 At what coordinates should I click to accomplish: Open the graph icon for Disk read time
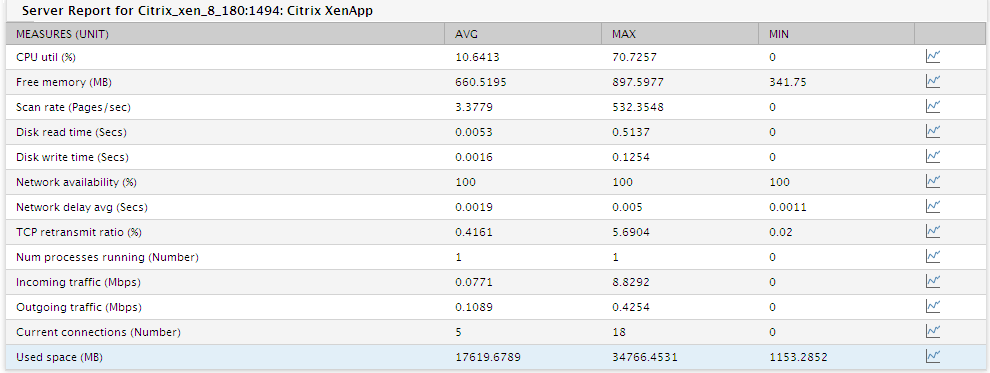[x=933, y=131]
